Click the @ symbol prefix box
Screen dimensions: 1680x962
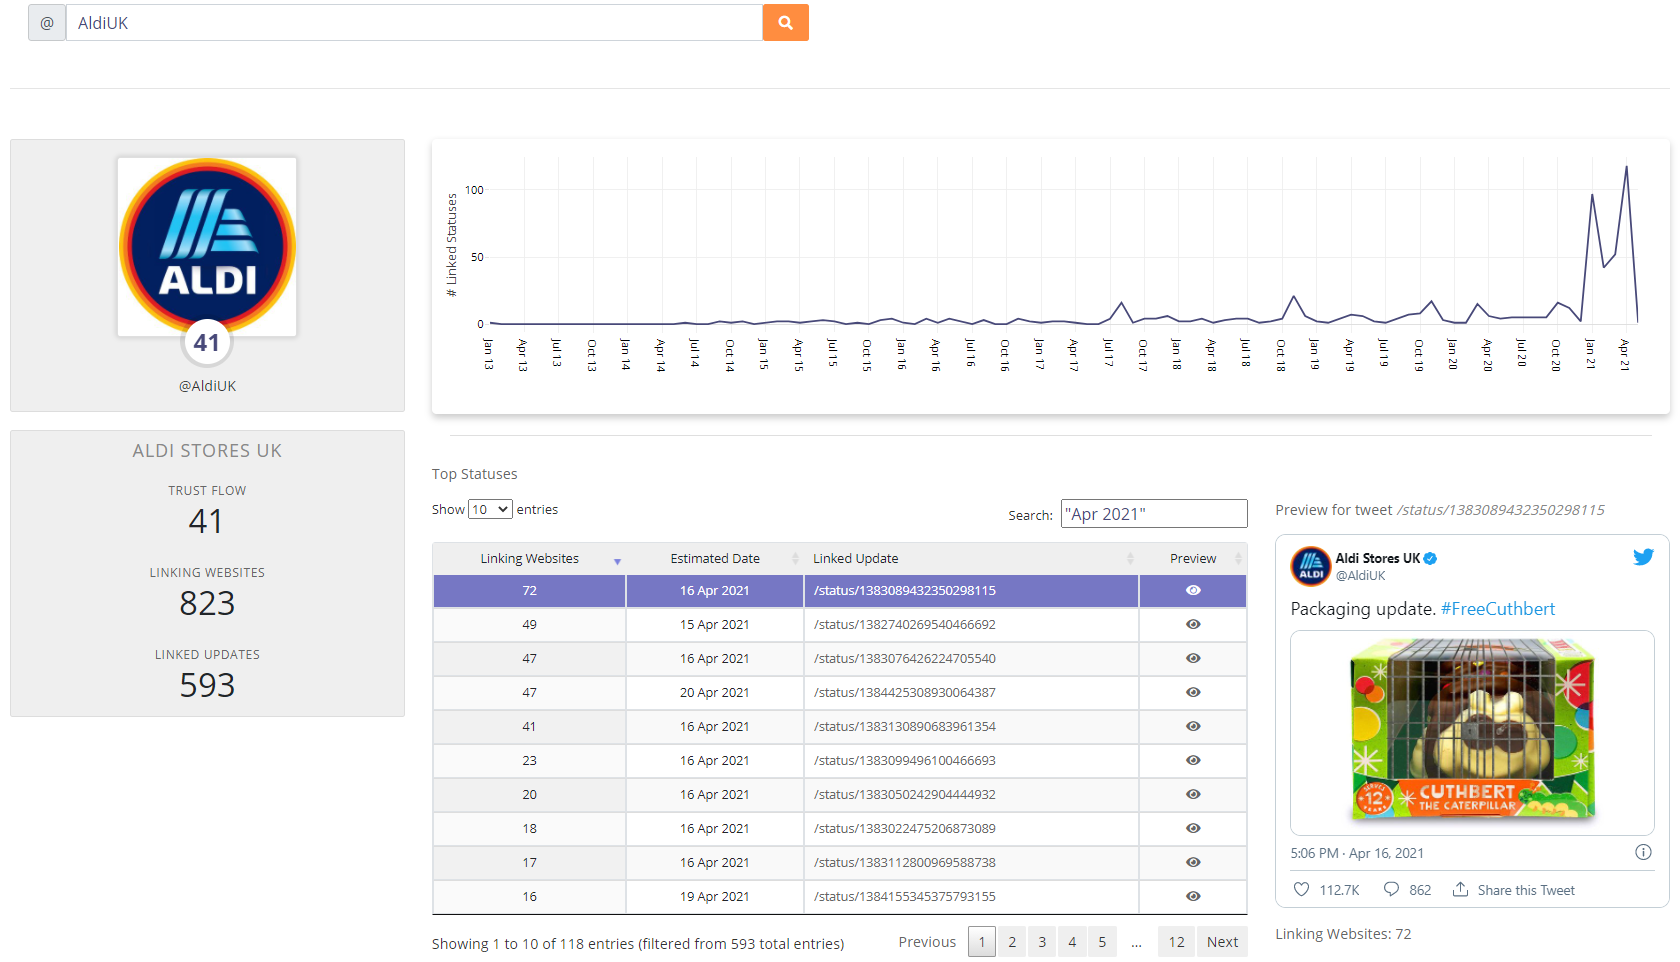tap(47, 23)
